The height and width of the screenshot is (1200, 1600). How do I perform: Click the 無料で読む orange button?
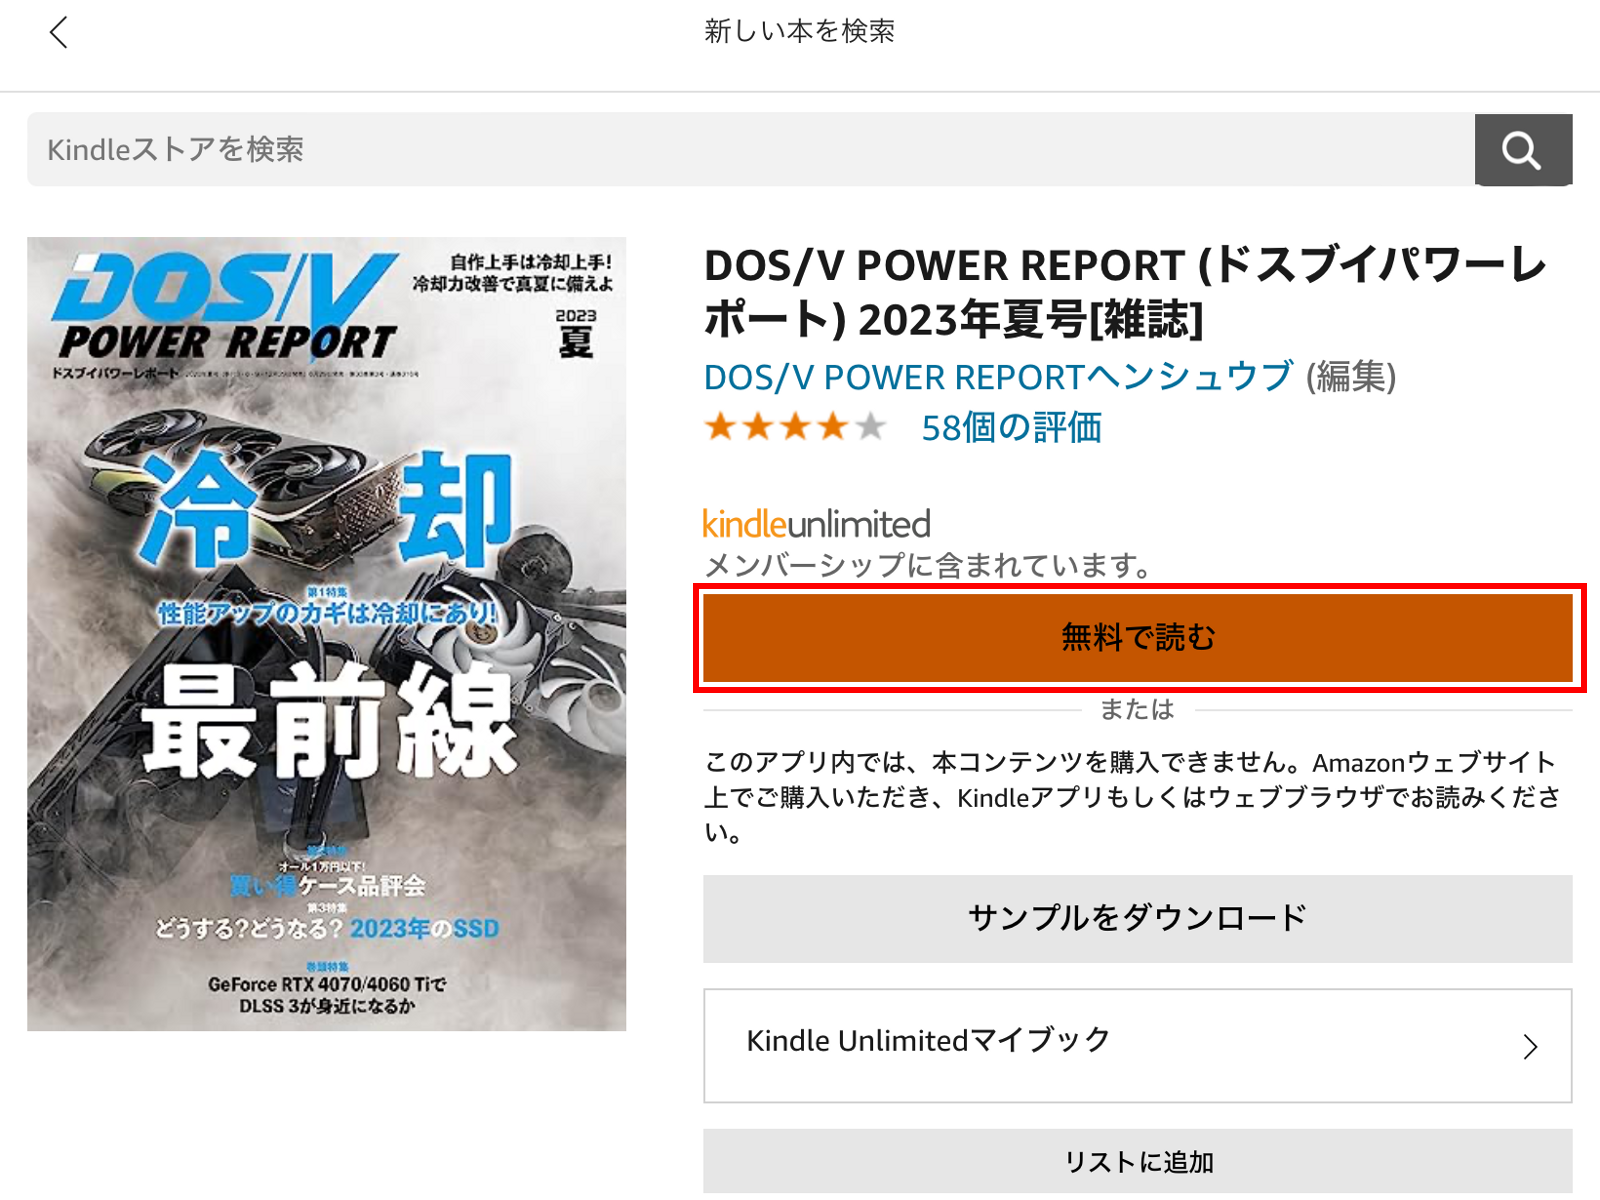pyautogui.click(x=1140, y=636)
